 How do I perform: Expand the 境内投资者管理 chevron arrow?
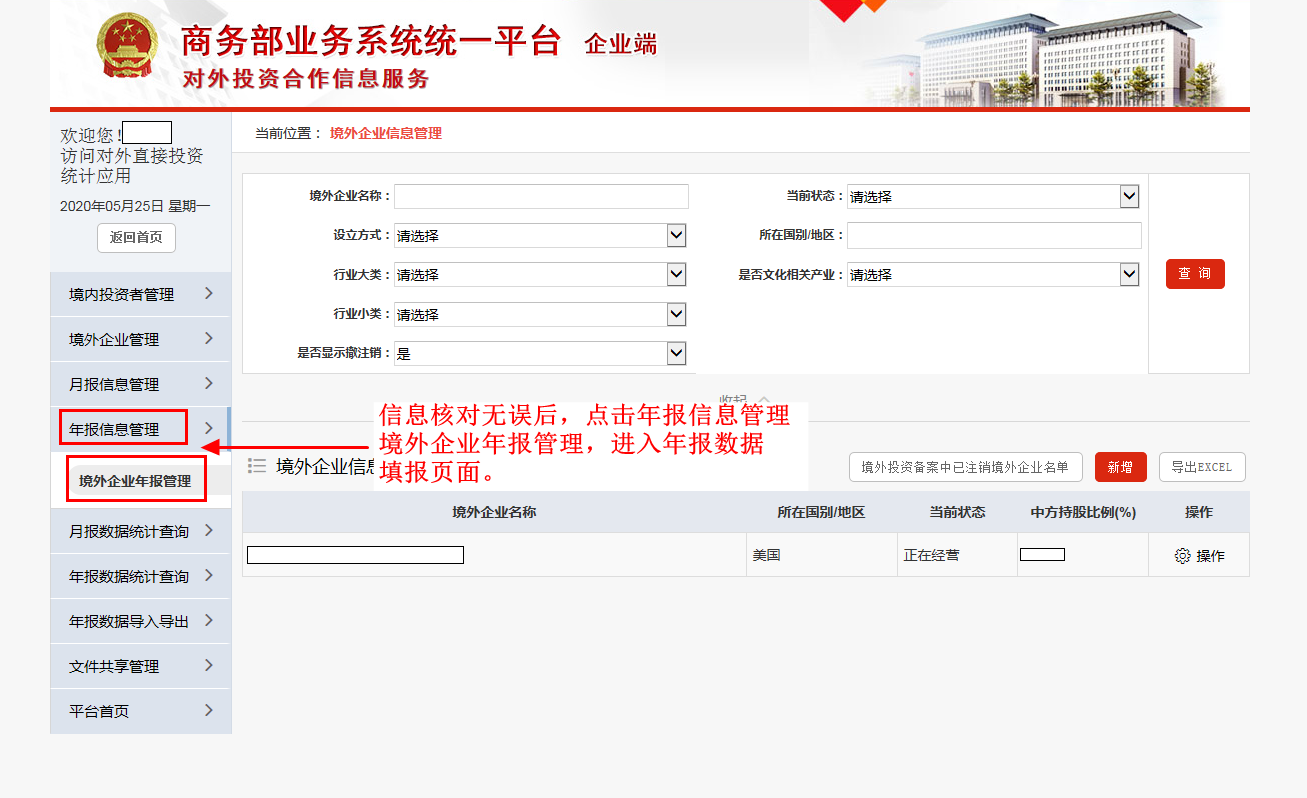click(208, 293)
